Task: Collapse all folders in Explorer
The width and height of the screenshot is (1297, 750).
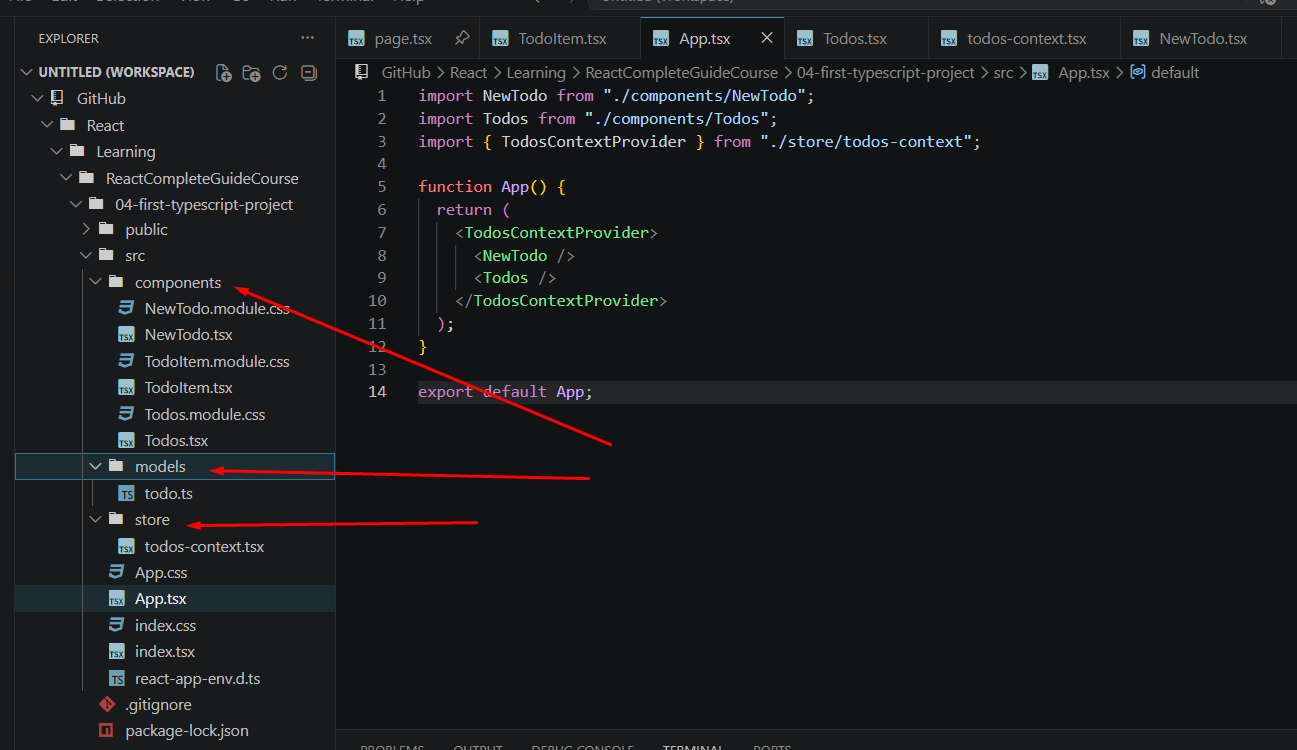Action: pyautogui.click(x=308, y=72)
